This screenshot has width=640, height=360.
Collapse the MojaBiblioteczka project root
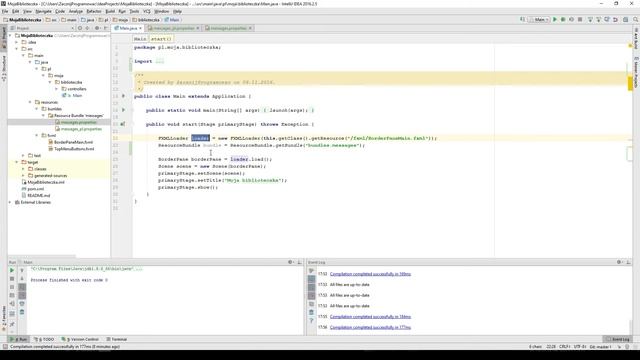(x=10, y=36)
